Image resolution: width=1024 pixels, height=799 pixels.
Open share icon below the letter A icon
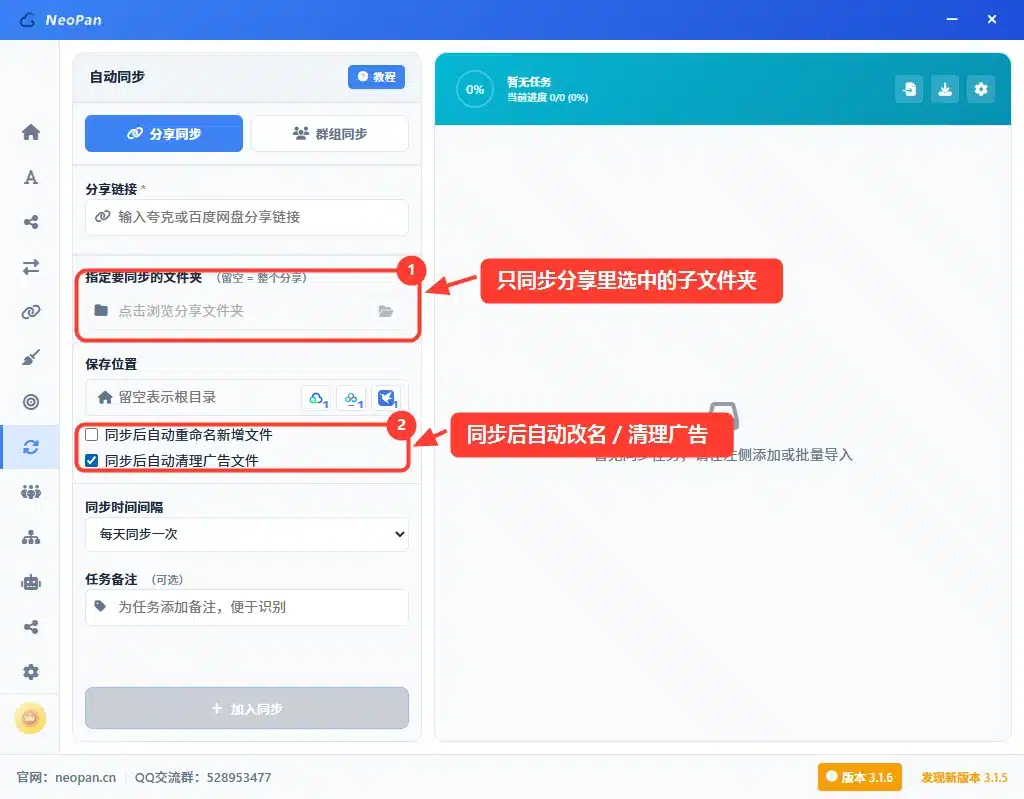pos(31,222)
